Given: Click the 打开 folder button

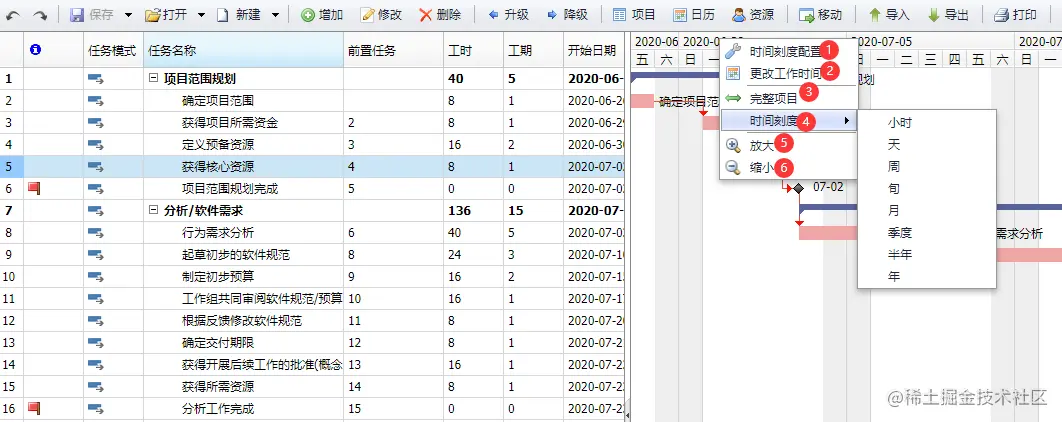Looking at the screenshot, I should click(168, 14).
